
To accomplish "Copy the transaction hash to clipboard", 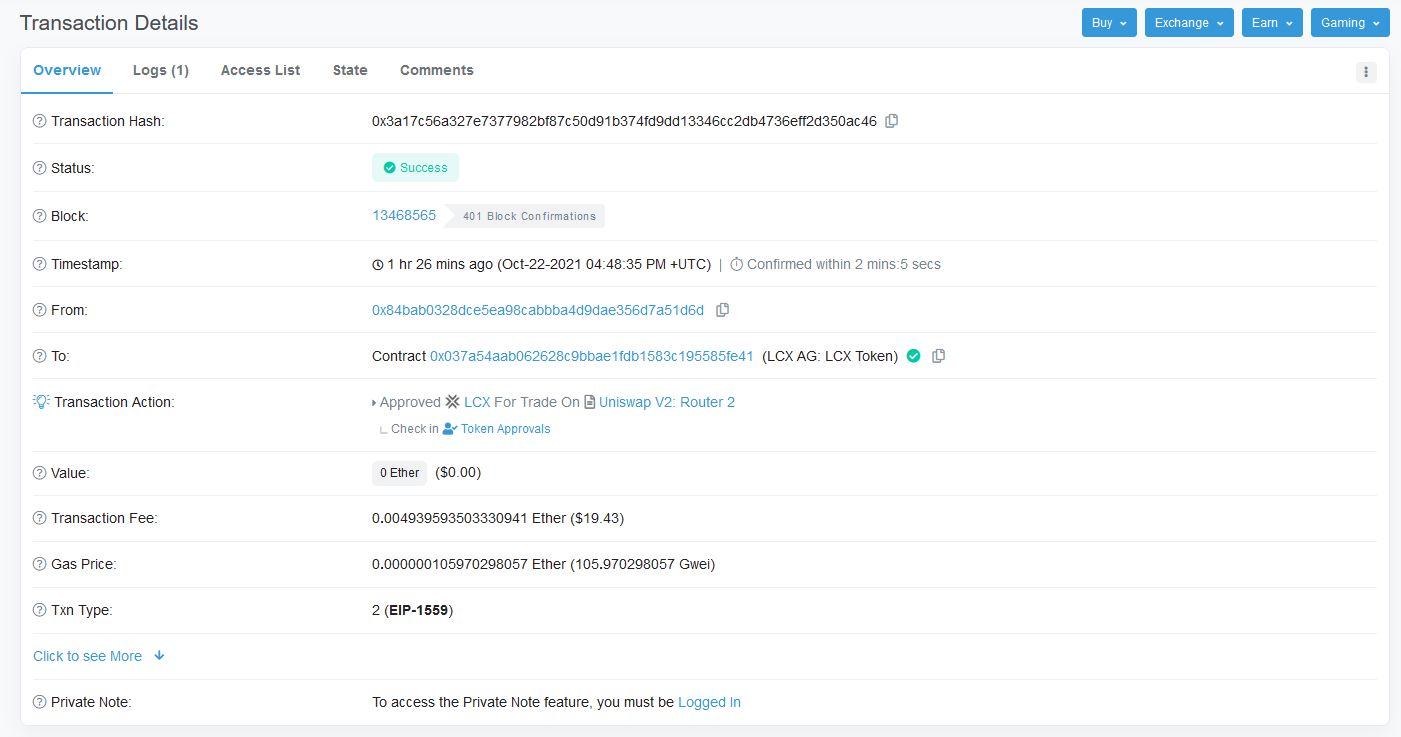I will (x=892, y=121).
